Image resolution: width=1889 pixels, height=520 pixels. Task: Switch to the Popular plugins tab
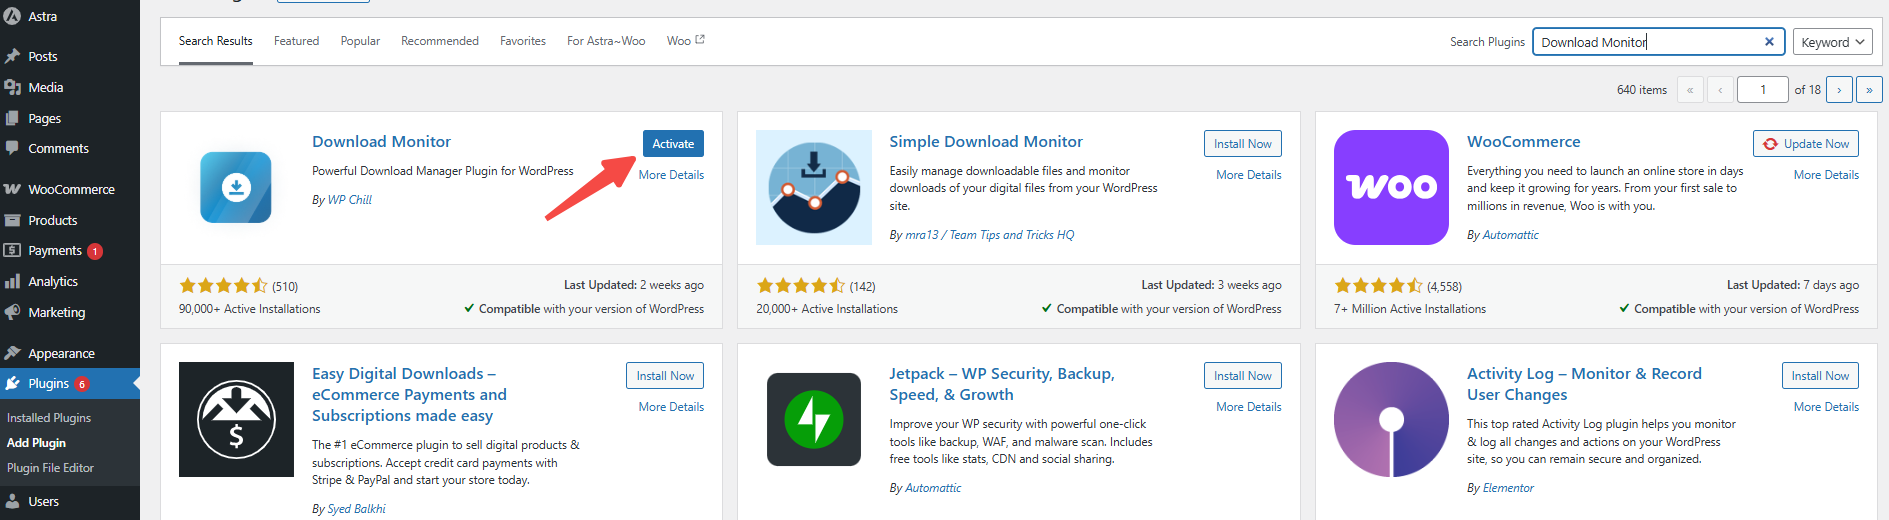tap(360, 41)
